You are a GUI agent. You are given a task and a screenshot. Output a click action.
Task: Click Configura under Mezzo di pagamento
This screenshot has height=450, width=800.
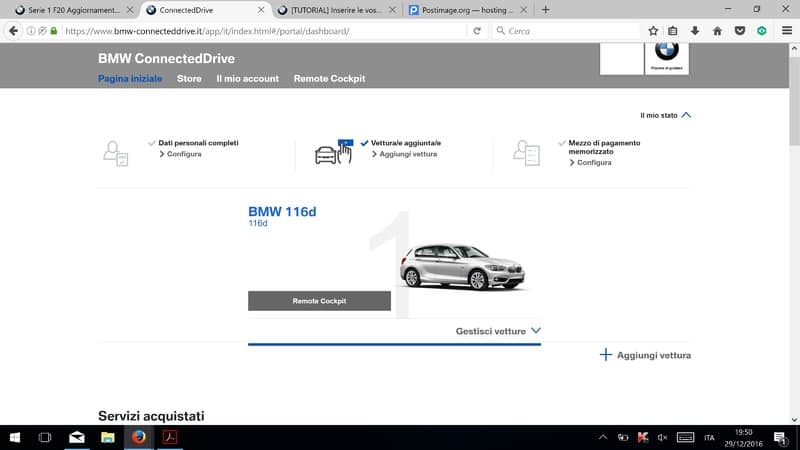(x=594, y=163)
